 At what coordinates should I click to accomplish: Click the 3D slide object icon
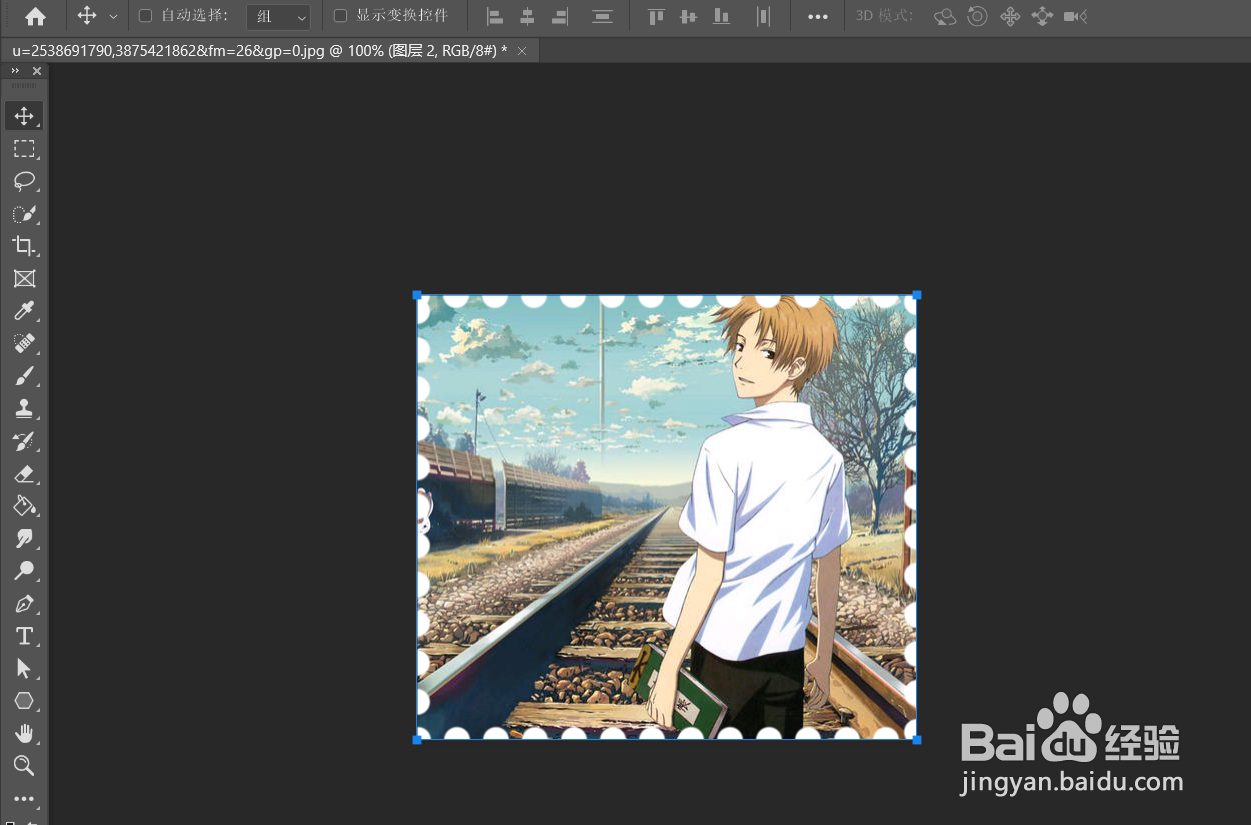pyautogui.click(x=1042, y=17)
